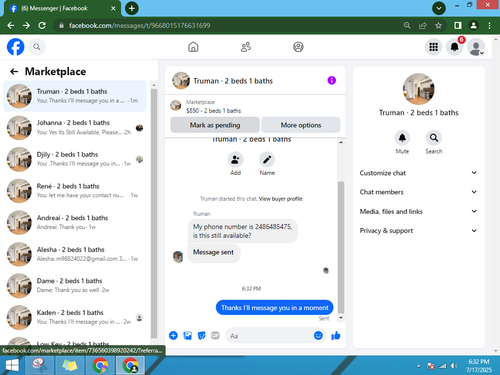The image size is (500, 375).
Task: Choose a GIF icon in composer
Action: [215, 335]
